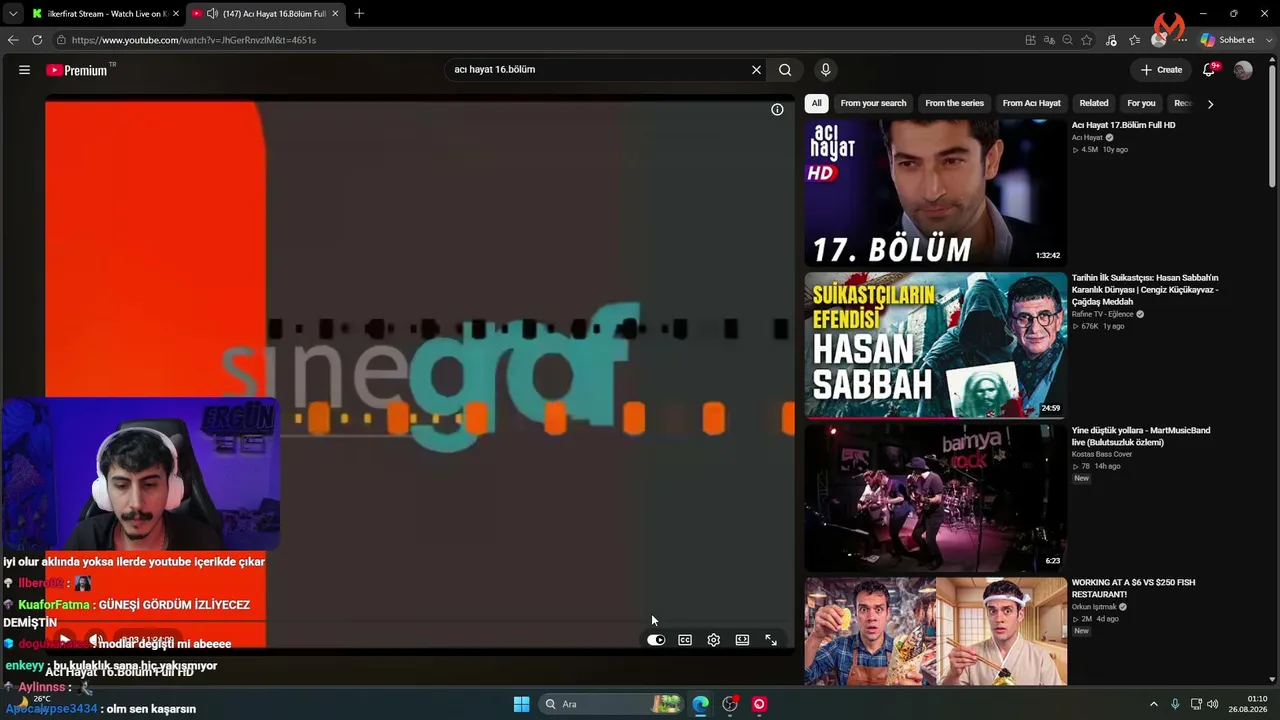Open the YouTube guide hamburger menu

click(x=24, y=70)
